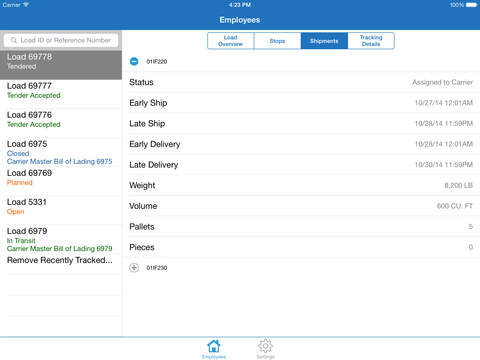Screen dimensions: 480x360
Task: Open in-transit Load 6979
Action: (61, 239)
